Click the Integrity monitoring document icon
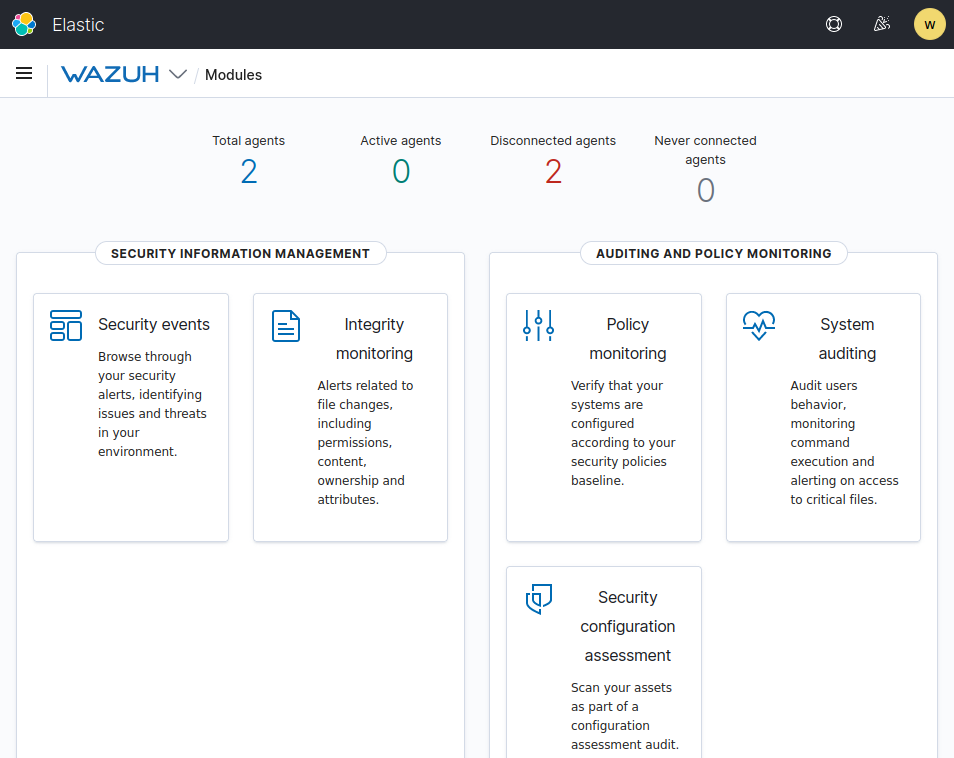The image size is (954, 758). pyautogui.click(x=284, y=325)
